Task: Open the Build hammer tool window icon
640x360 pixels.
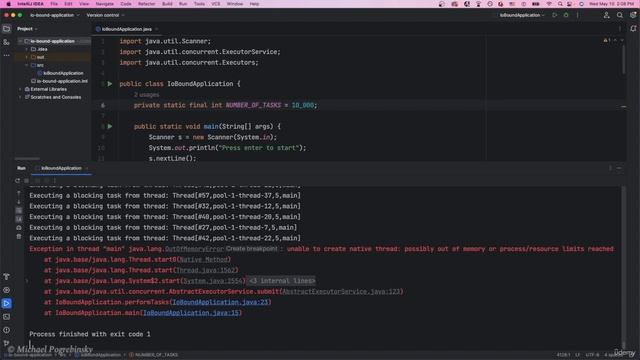Action: click(x=7, y=277)
